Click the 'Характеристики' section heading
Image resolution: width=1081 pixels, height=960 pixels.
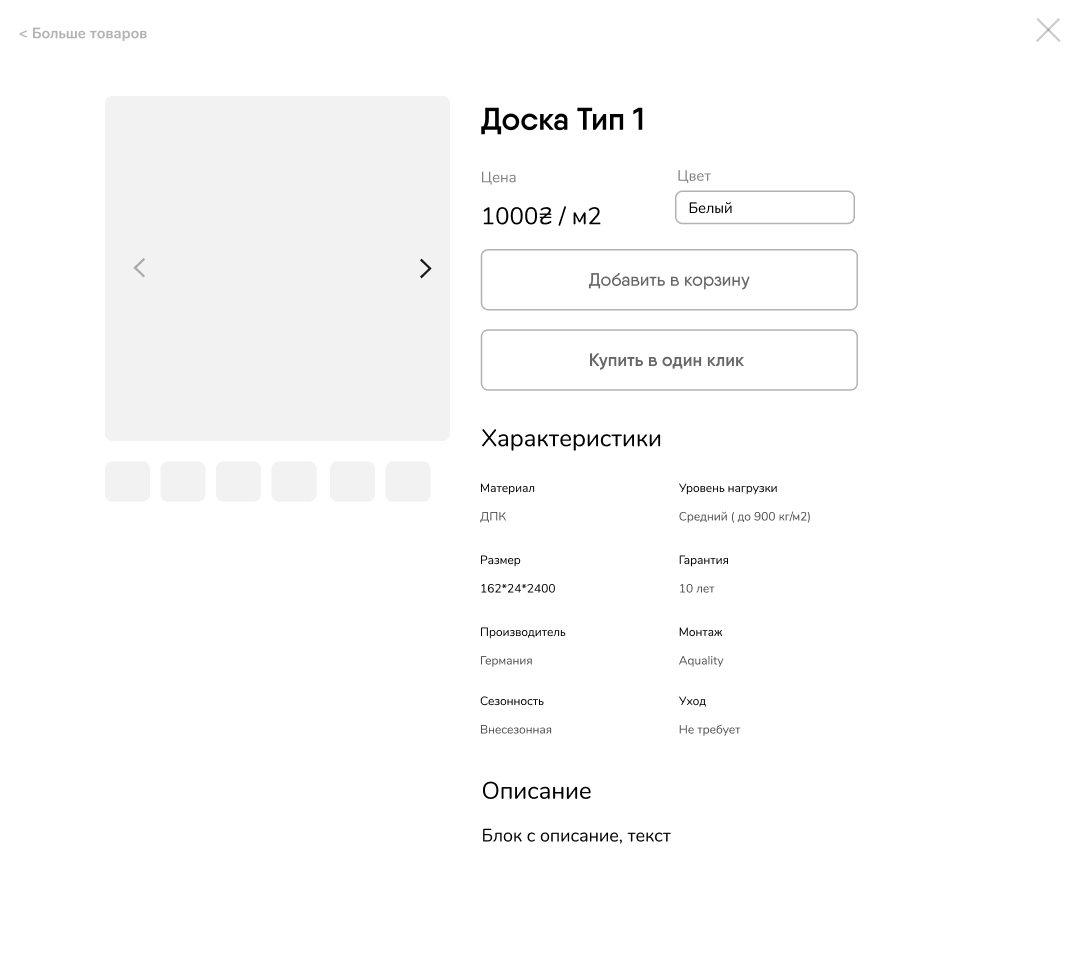click(x=571, y=439)
